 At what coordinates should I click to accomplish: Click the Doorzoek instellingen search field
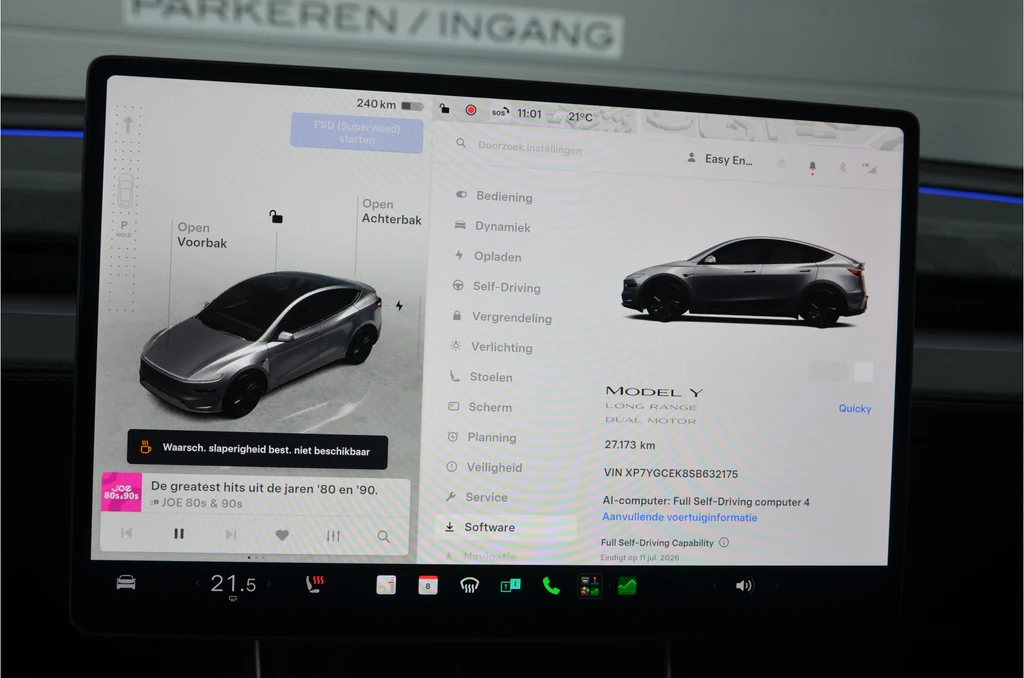point(530,148)
